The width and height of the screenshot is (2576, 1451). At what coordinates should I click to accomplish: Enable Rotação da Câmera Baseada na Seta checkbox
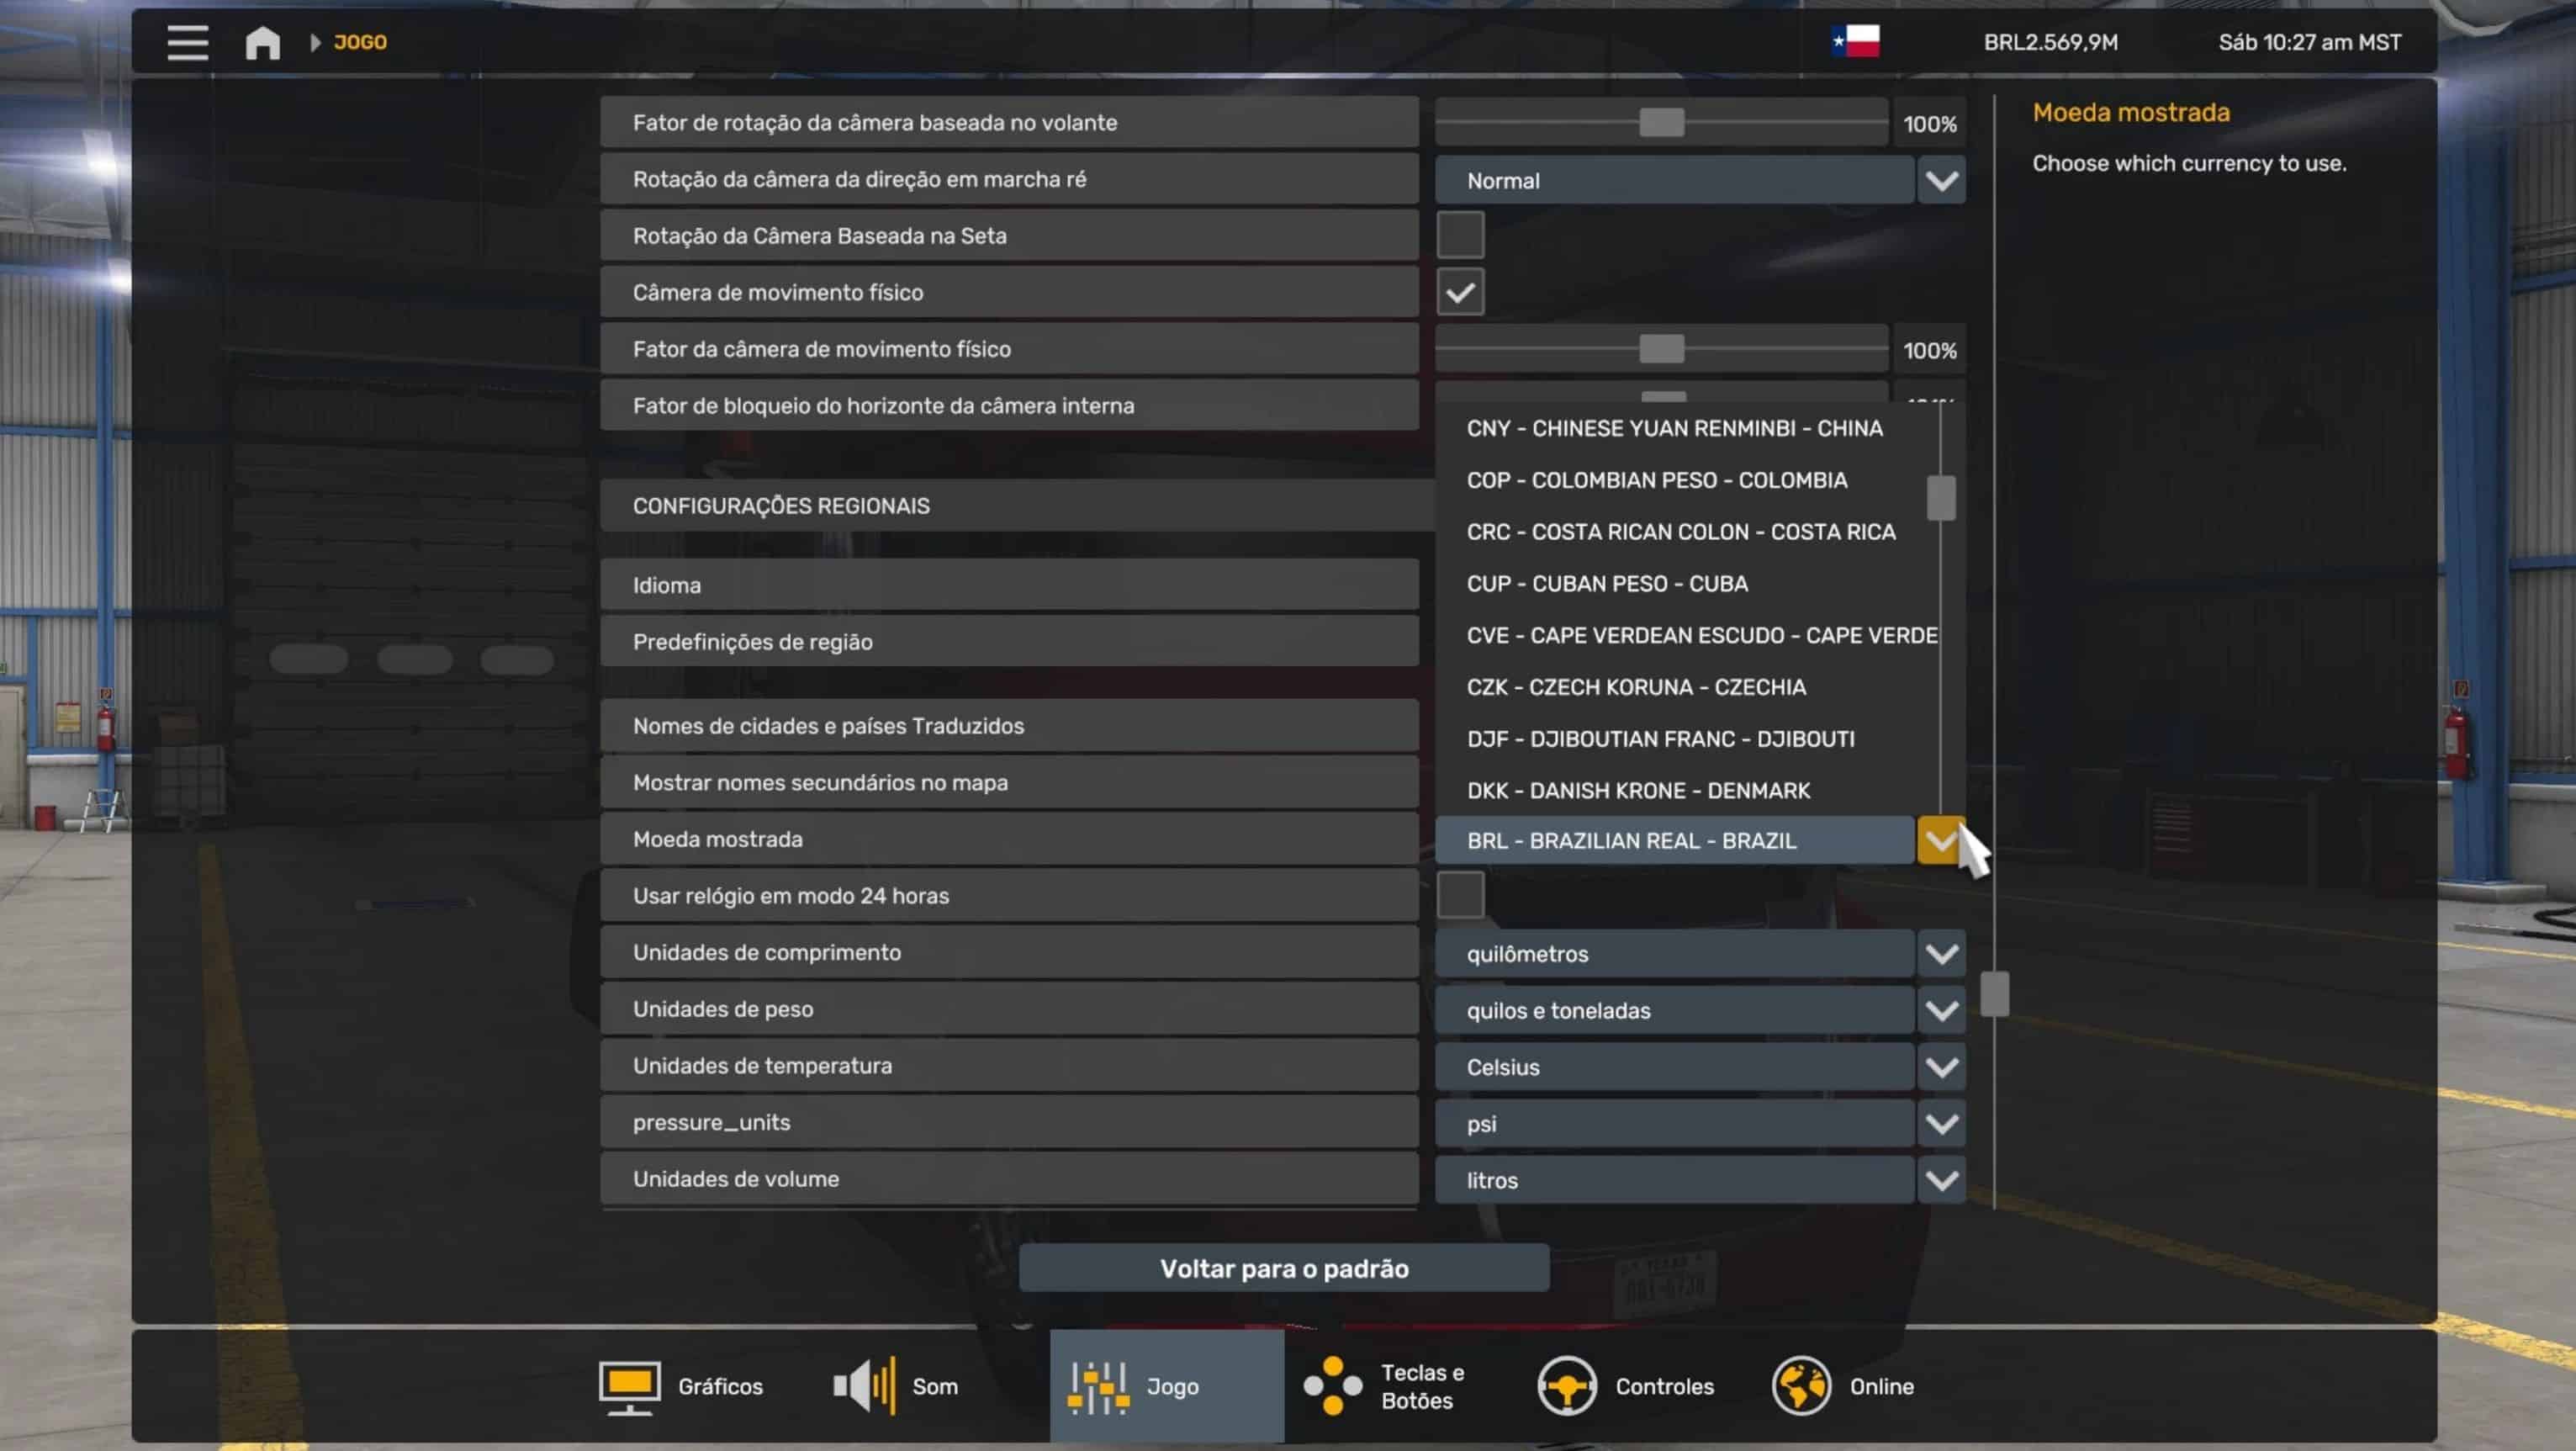click(x=1460, y=236)
